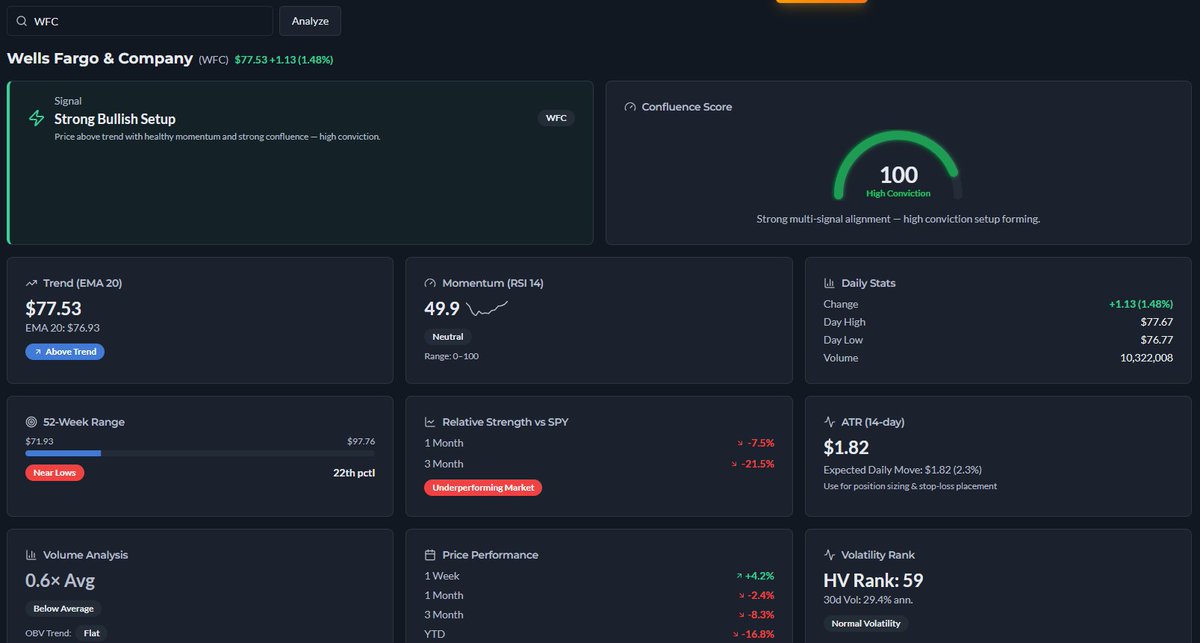
Task: Click the YTD row label
Action: coord(434,634)
